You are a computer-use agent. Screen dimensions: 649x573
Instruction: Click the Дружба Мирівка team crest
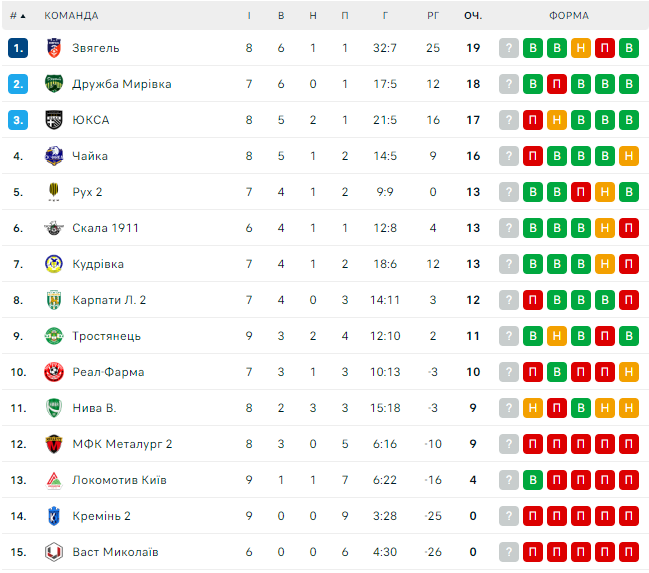click(54, 84)
